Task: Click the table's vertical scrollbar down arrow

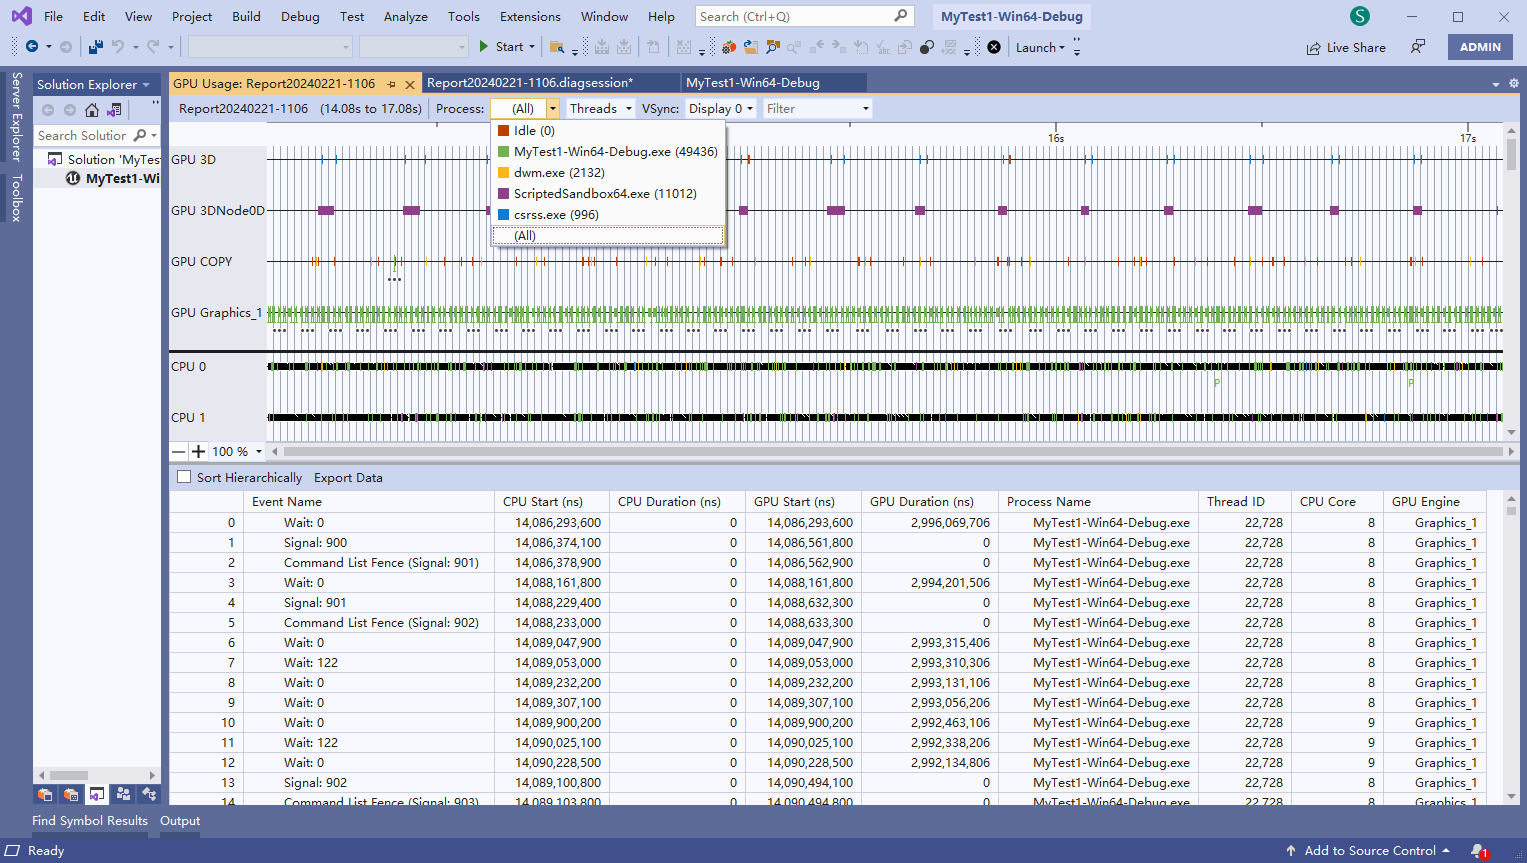Action: tap(1511, 797)
